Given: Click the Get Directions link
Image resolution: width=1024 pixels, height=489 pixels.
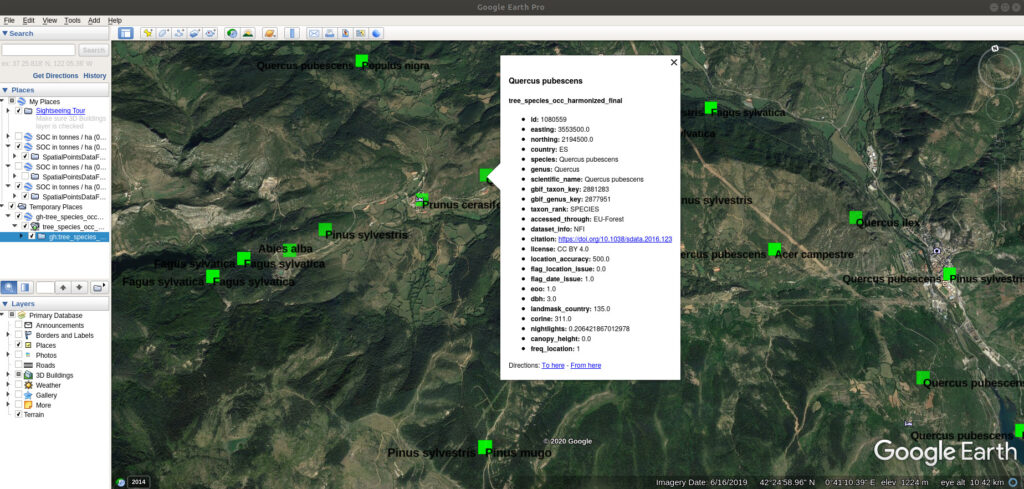Looking at the screenshot, I should (56, 76).
